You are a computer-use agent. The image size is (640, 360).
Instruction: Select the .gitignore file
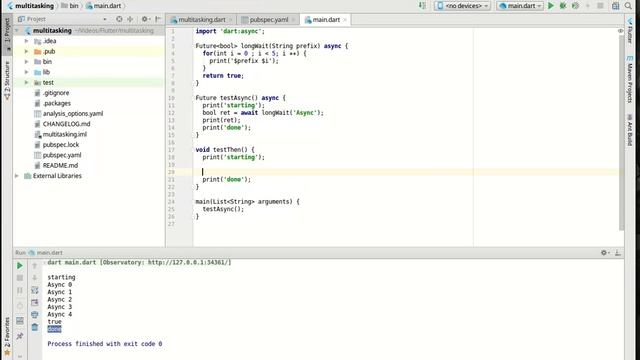point(56,93)
